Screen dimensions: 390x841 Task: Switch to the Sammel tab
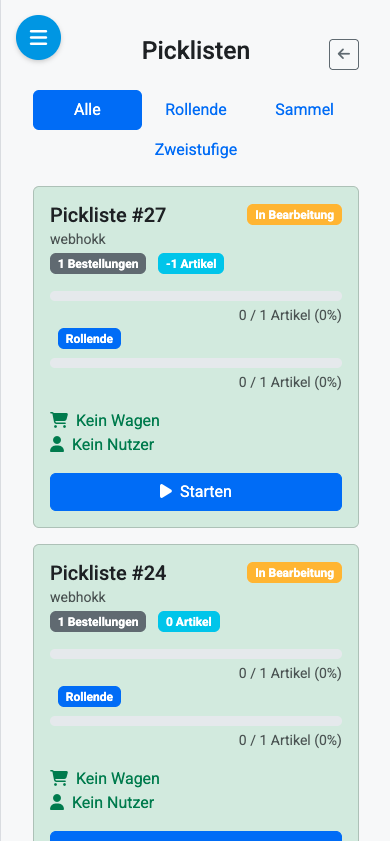click(304, 110)
